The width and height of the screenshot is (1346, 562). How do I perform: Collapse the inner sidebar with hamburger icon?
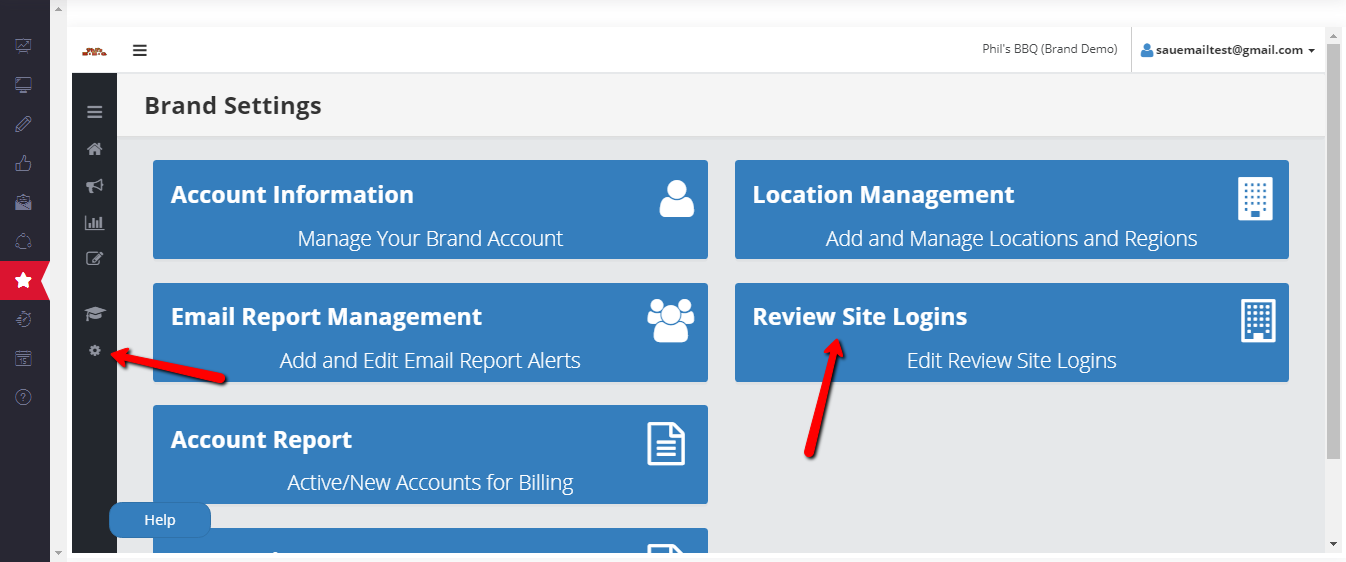point(95,112)
